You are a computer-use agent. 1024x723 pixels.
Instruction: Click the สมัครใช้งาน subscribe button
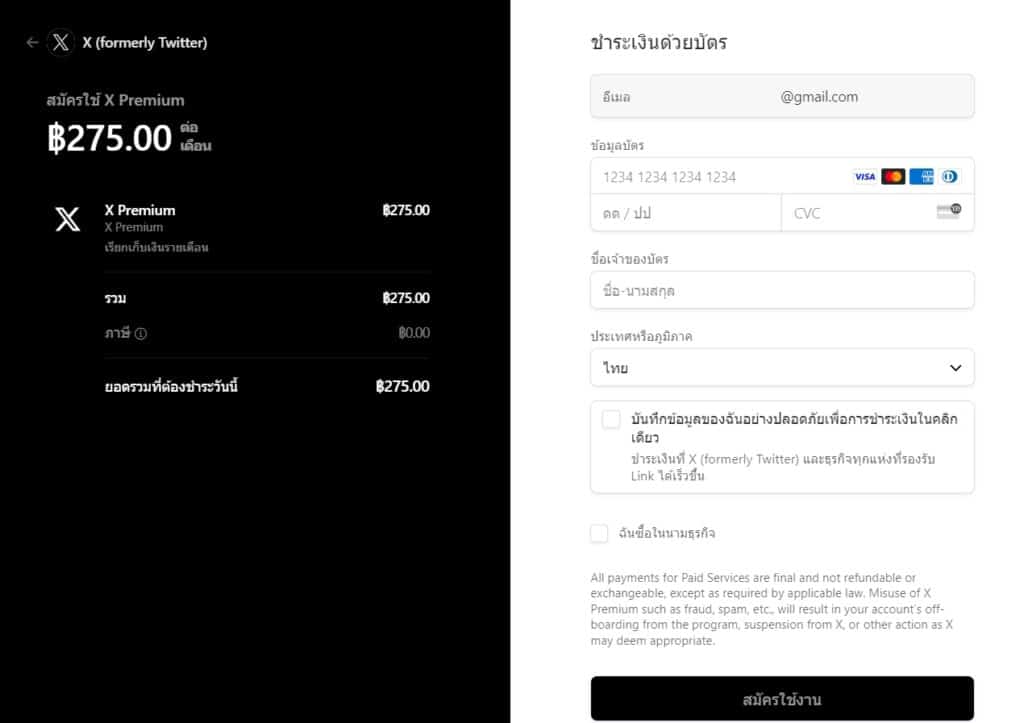[x=782, y=699]
